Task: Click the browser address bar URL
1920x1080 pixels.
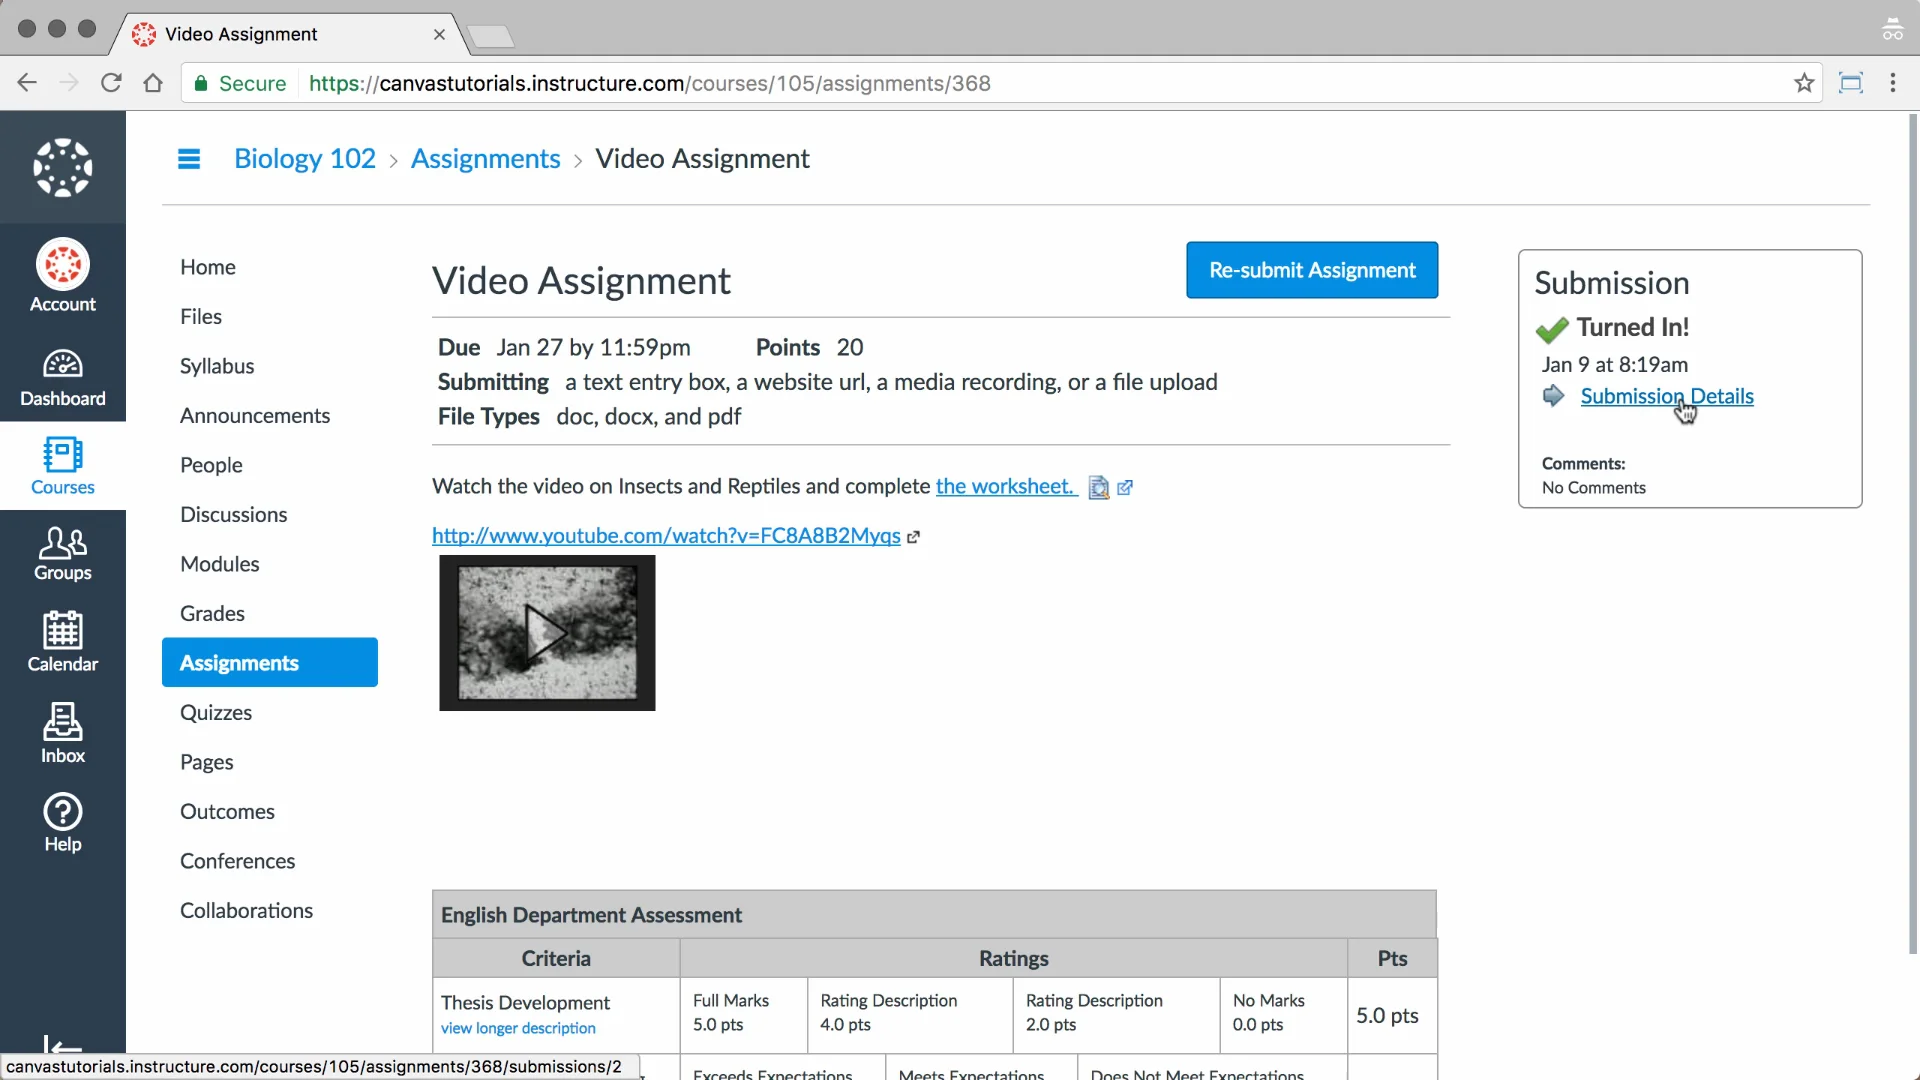Action: click(x=650, y=83)
